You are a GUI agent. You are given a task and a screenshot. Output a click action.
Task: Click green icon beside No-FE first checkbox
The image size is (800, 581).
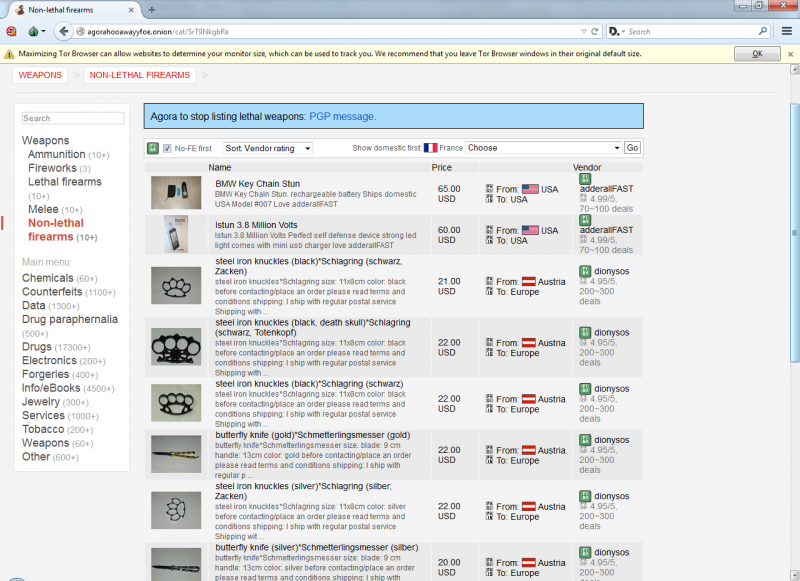click(153, 148)
